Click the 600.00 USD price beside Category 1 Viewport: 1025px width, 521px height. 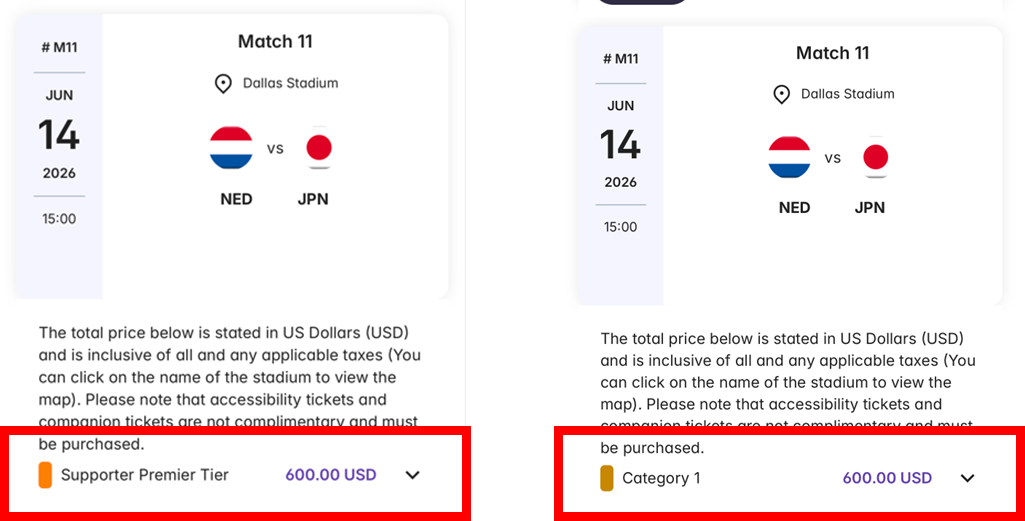click(x=887, y=478)
